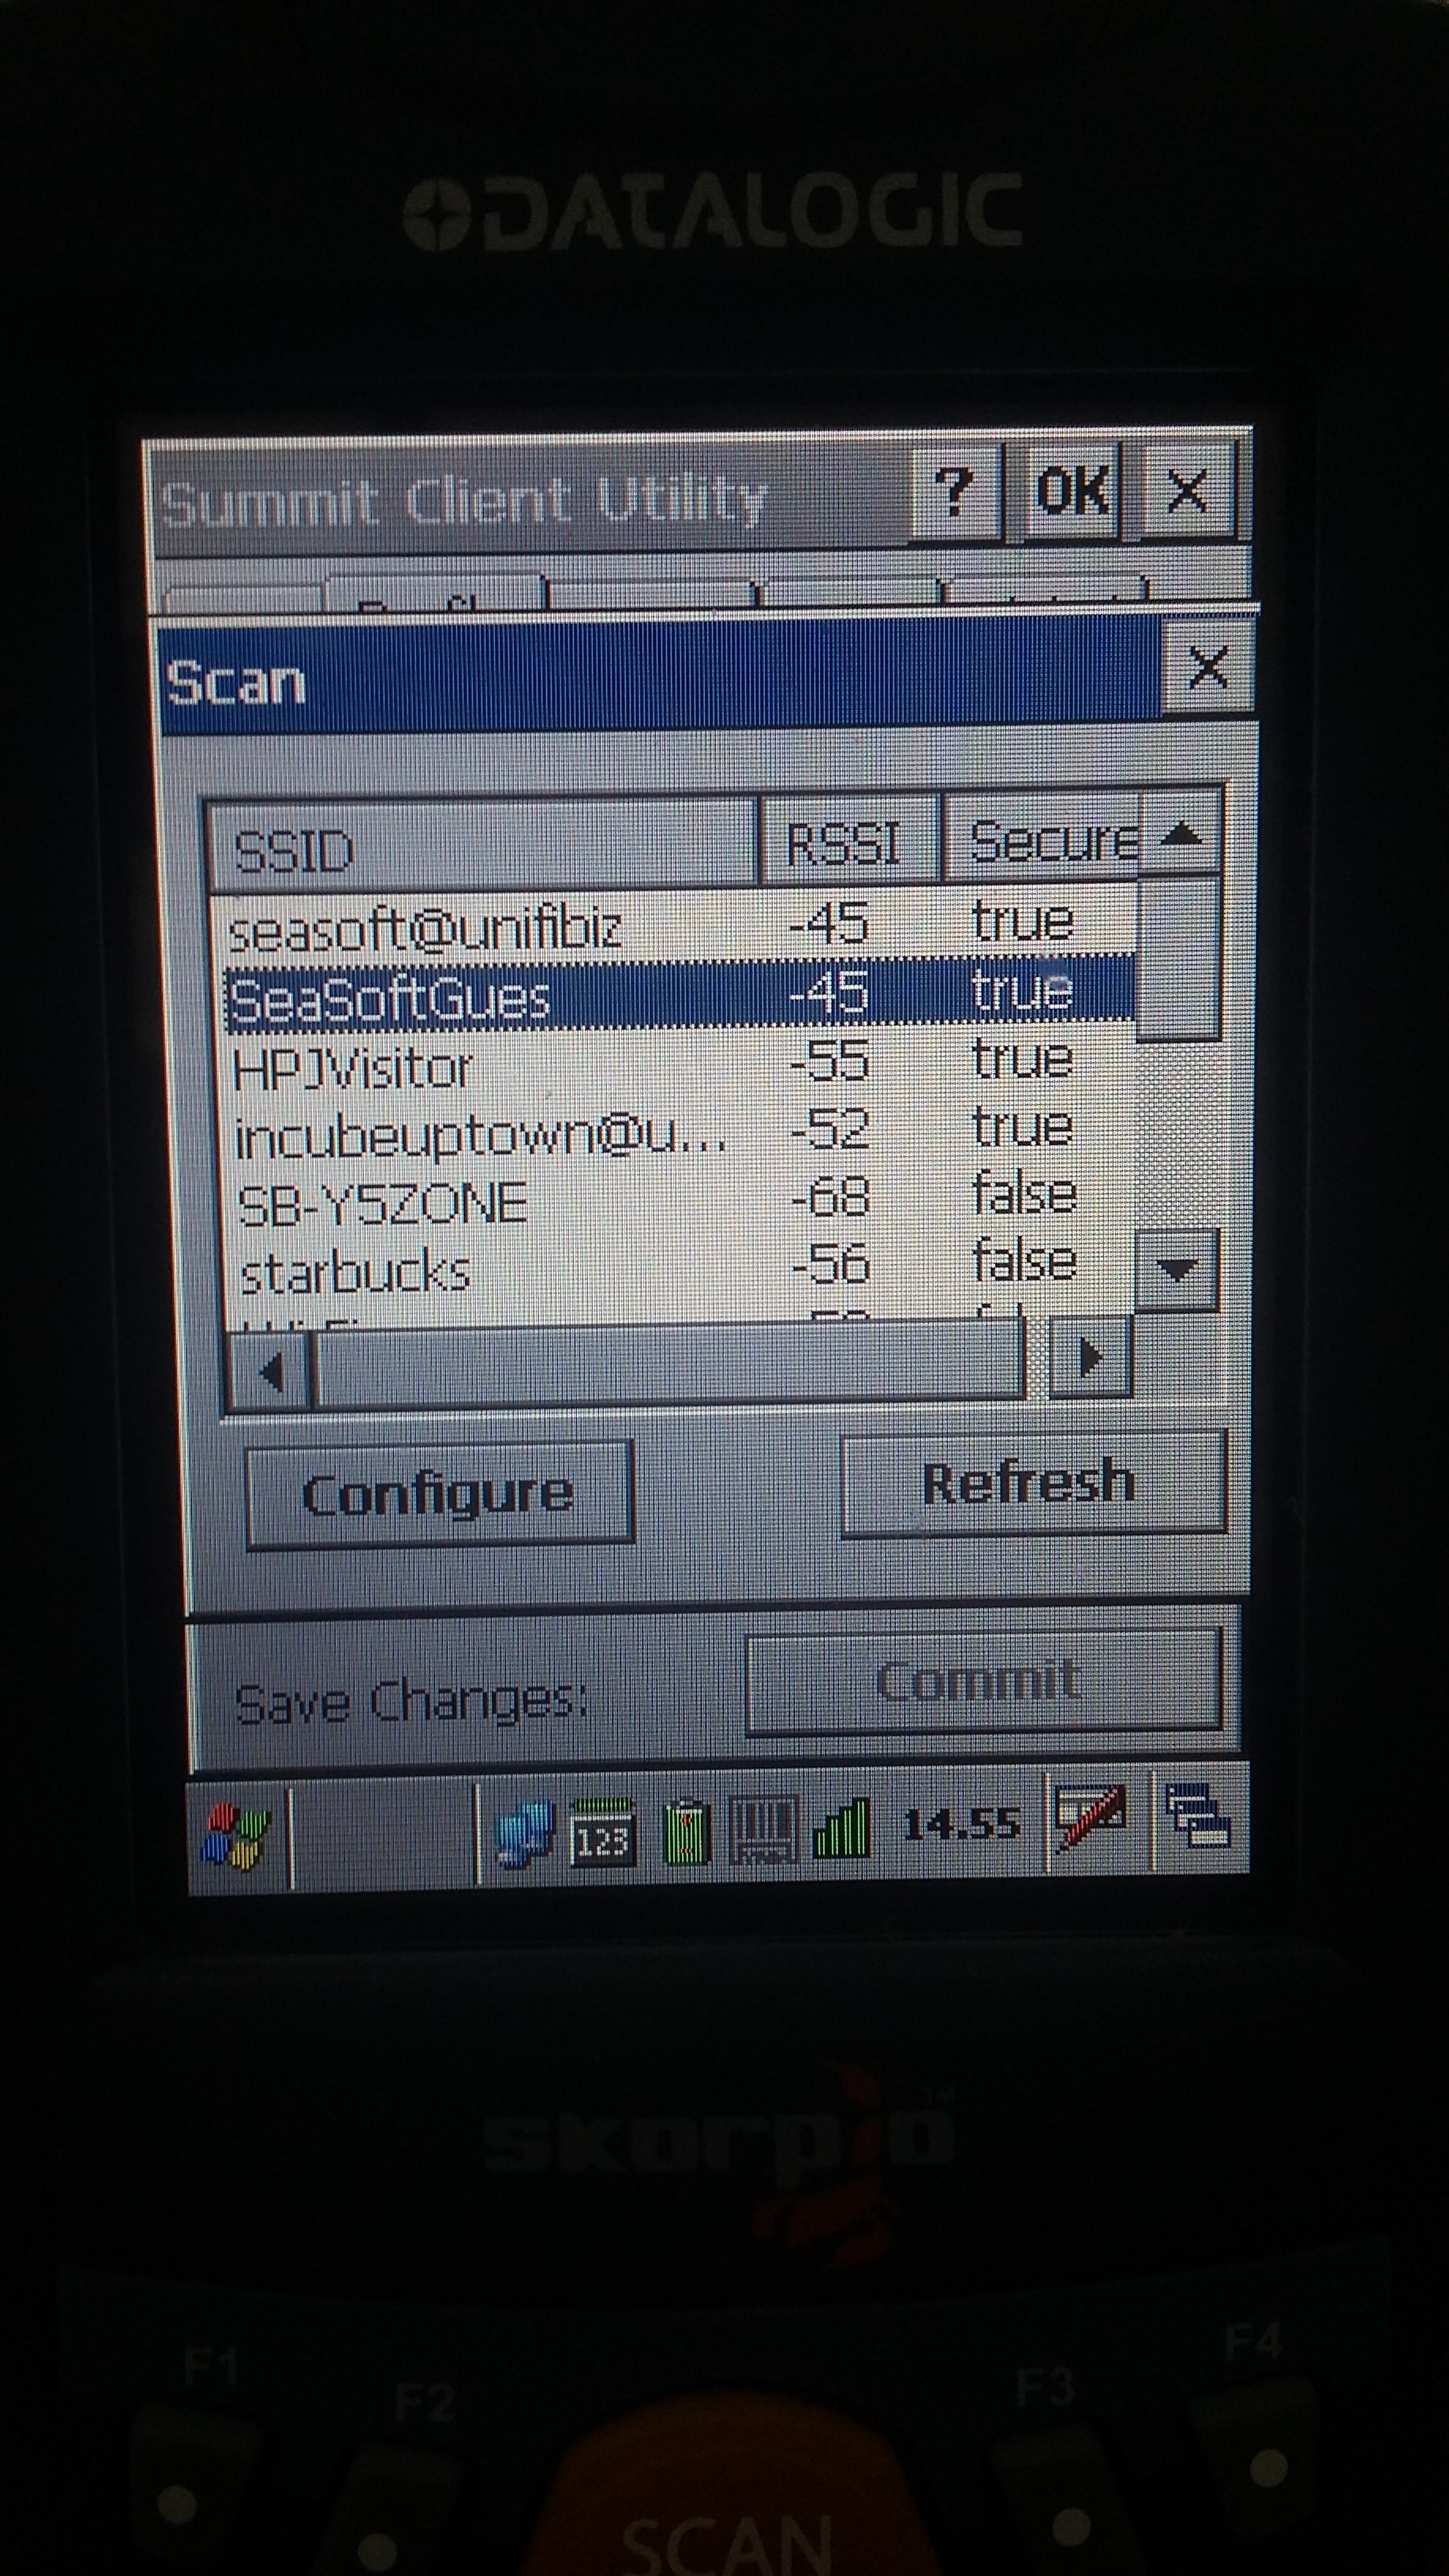1449x2576 pixels.
Task: Close the Summit Client Utility window
Action: pos(1186,490)
